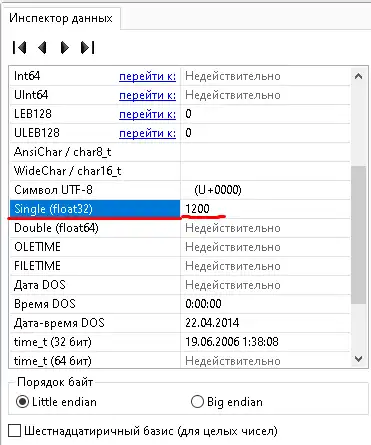371x445 pixels.
Task: Go to previous byte arrow icon
Action: tap(42, 47)
